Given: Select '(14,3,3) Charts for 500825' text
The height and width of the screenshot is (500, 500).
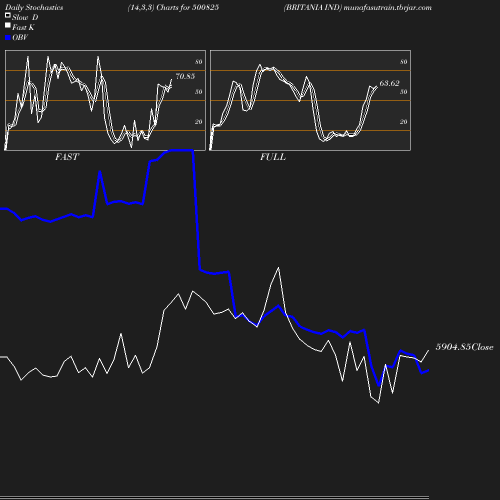Looking at the screenshot, I should point(173,7).
